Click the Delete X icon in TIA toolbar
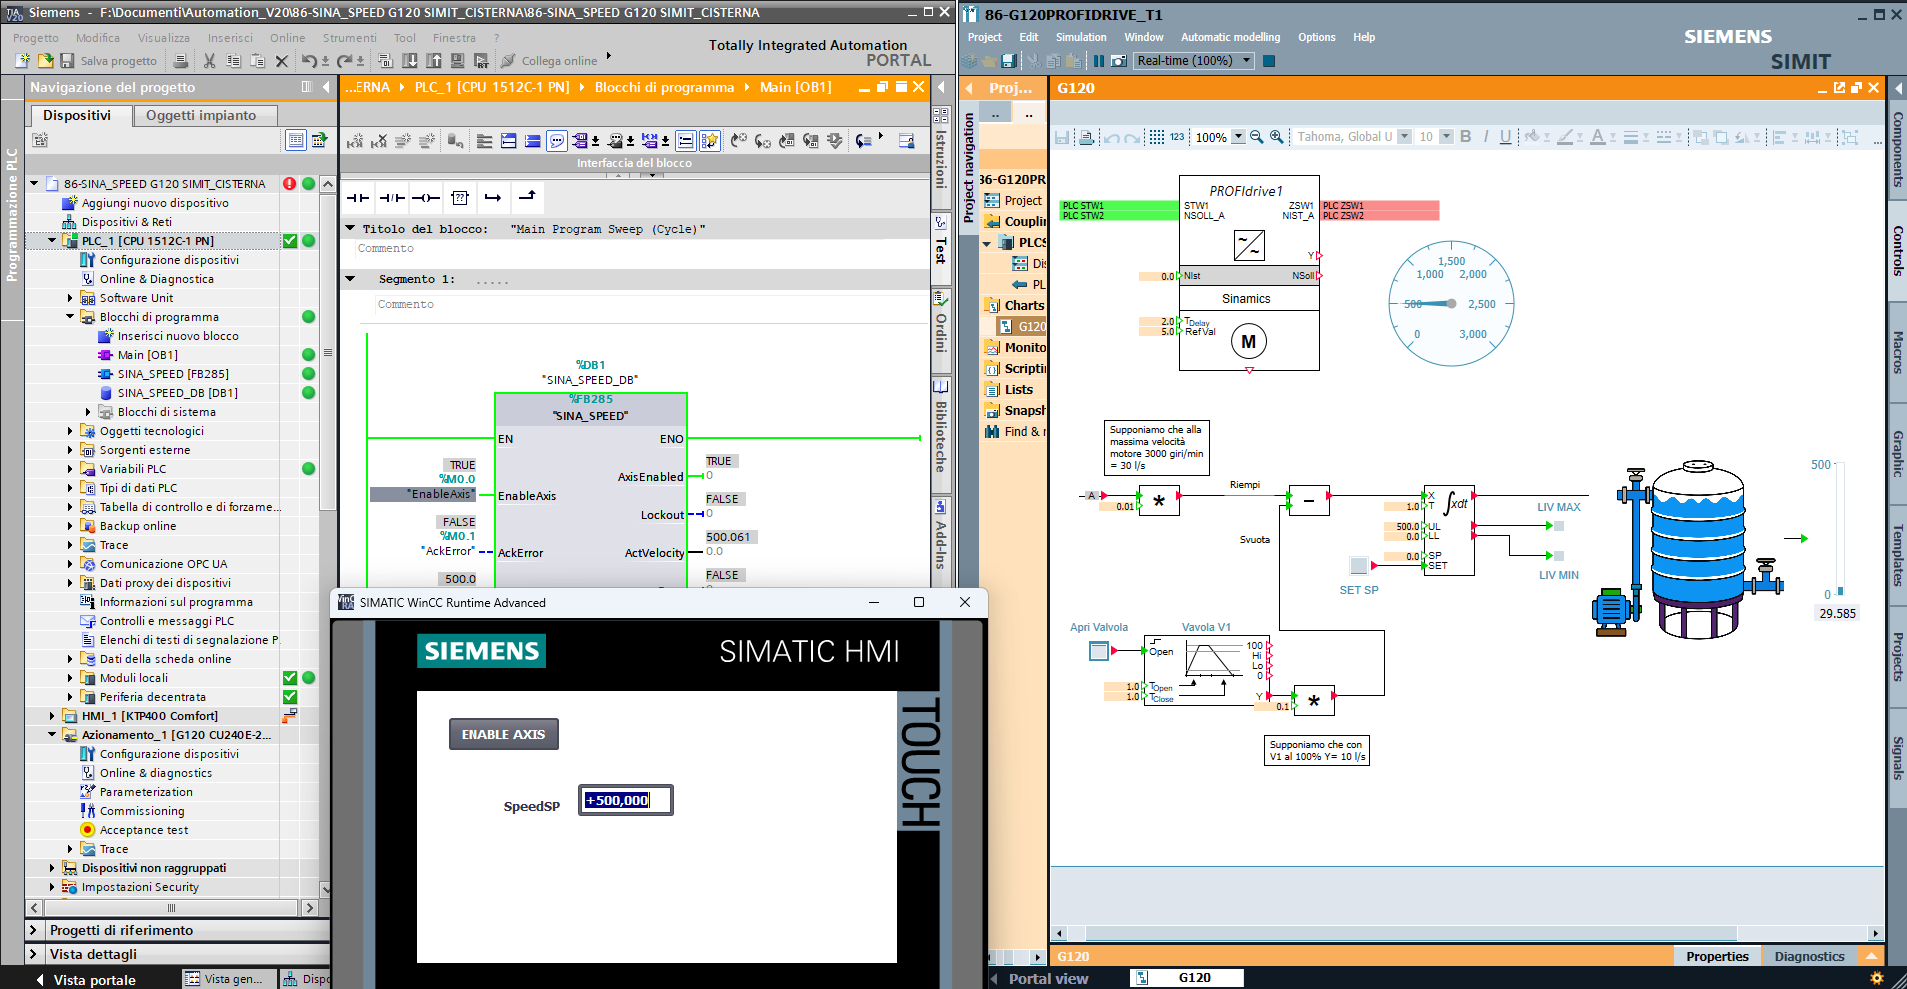The height and width of the screenshot is (989, 1907). click(282, 61)
